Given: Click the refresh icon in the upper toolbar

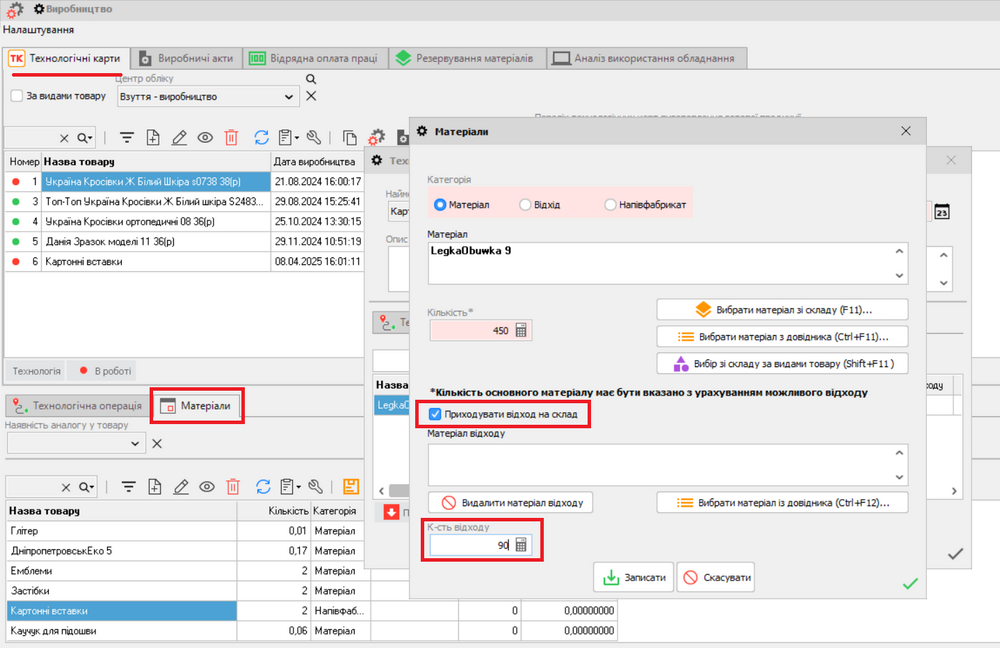Looking at the screenshot, I should coord(262,138).
